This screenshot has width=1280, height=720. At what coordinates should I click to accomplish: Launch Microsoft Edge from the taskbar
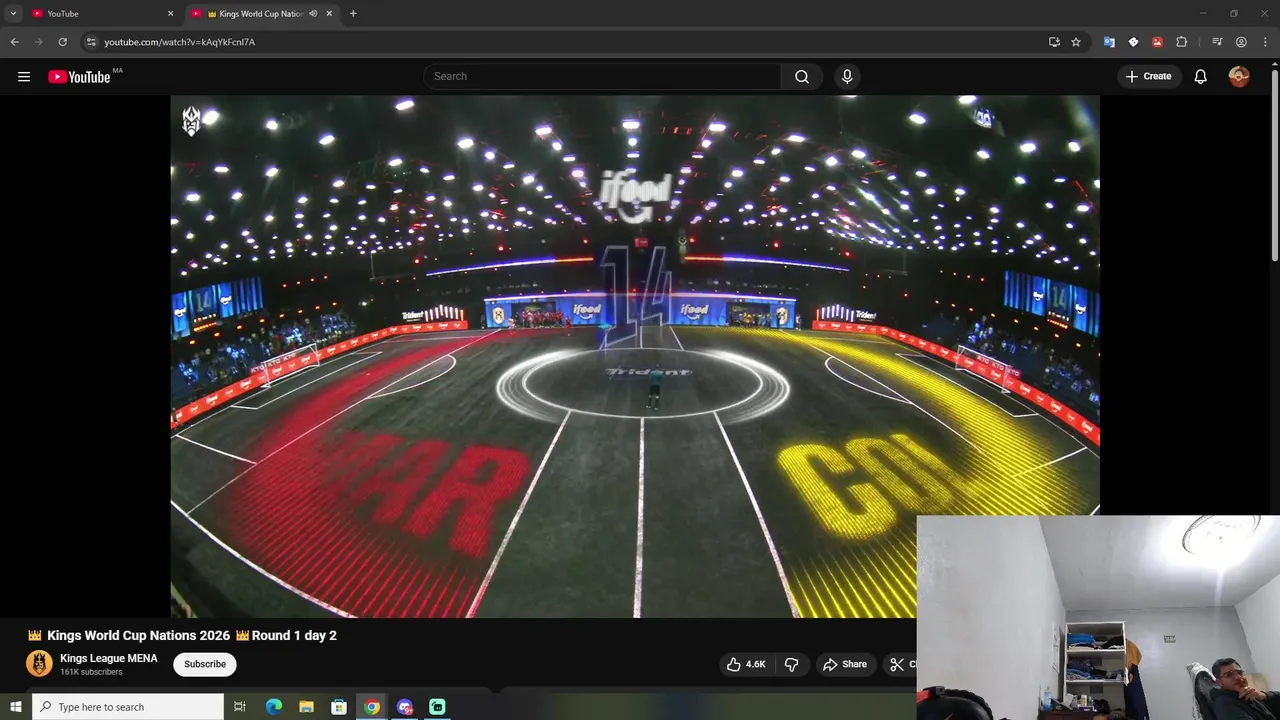point(273,707)
